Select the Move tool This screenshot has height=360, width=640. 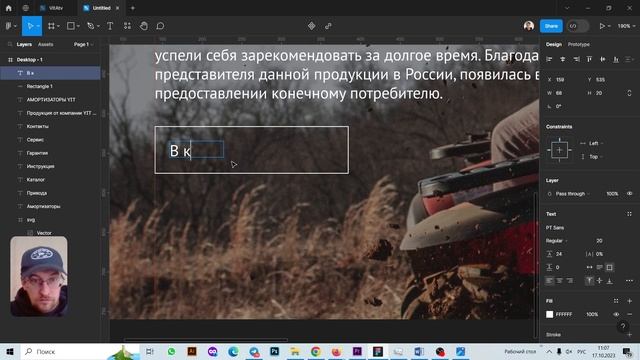[x=29, y=26]
